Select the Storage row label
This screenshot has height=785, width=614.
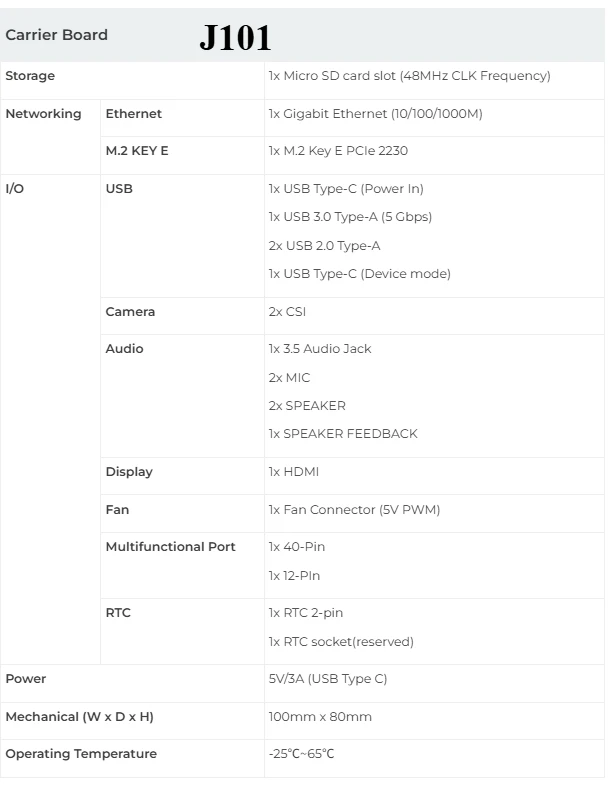(x=30, y=76)
